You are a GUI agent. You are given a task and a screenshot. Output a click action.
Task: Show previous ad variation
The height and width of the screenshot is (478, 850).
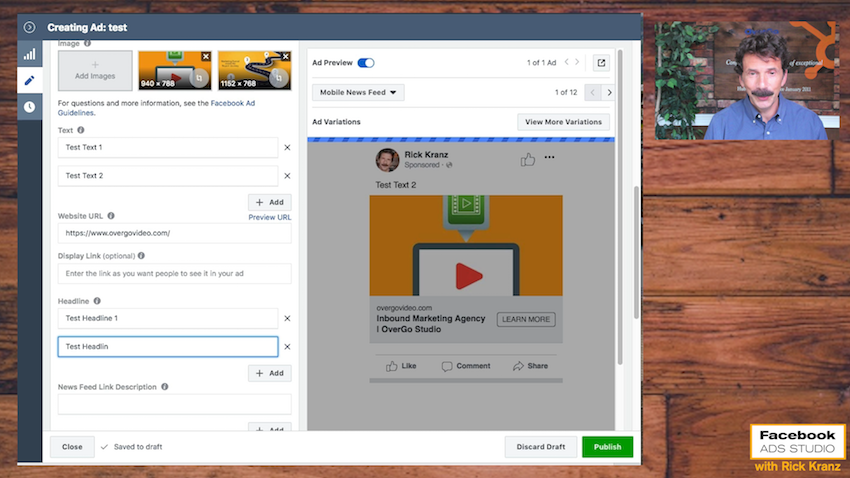(x=593, y=93)
